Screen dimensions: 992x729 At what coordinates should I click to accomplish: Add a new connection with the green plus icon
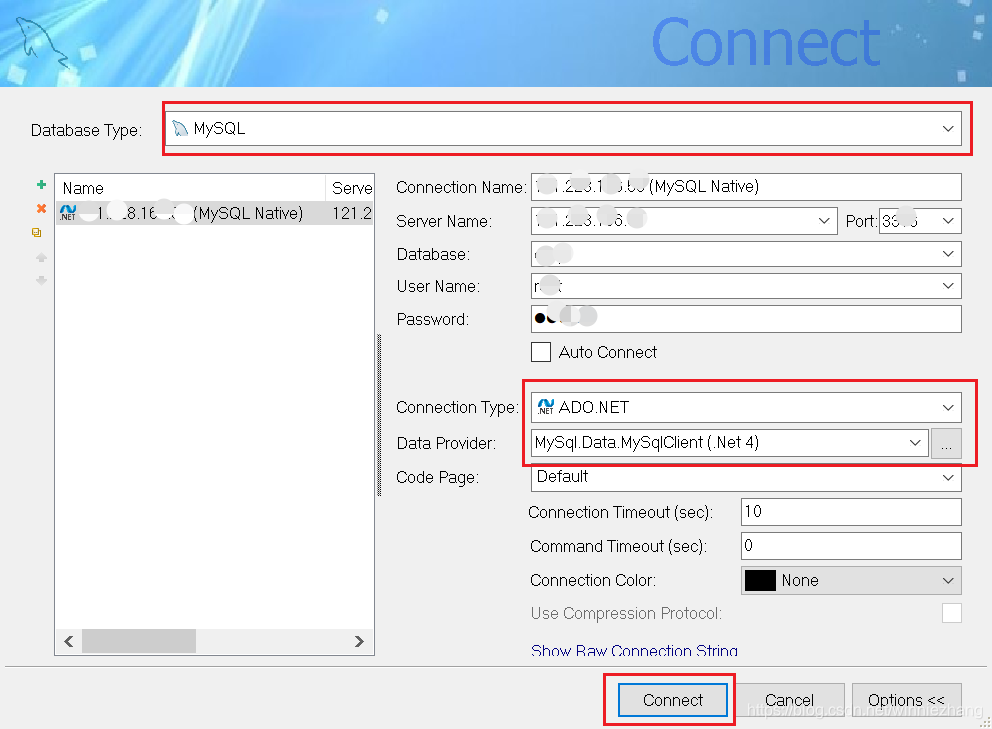click(41, 185)
